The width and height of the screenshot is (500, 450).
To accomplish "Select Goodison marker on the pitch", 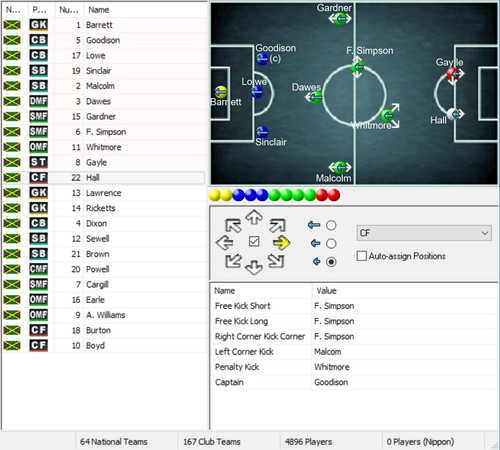I will (x=262, y=59).
